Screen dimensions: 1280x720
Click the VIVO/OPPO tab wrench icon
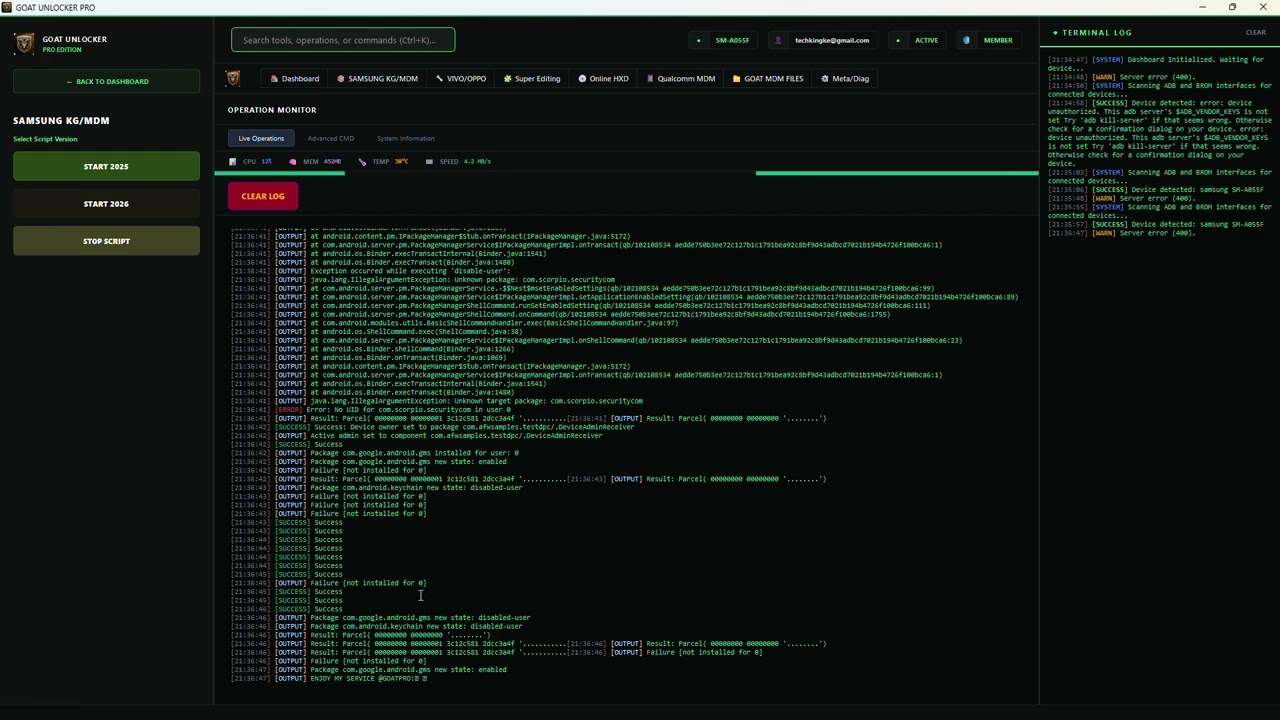439,79
